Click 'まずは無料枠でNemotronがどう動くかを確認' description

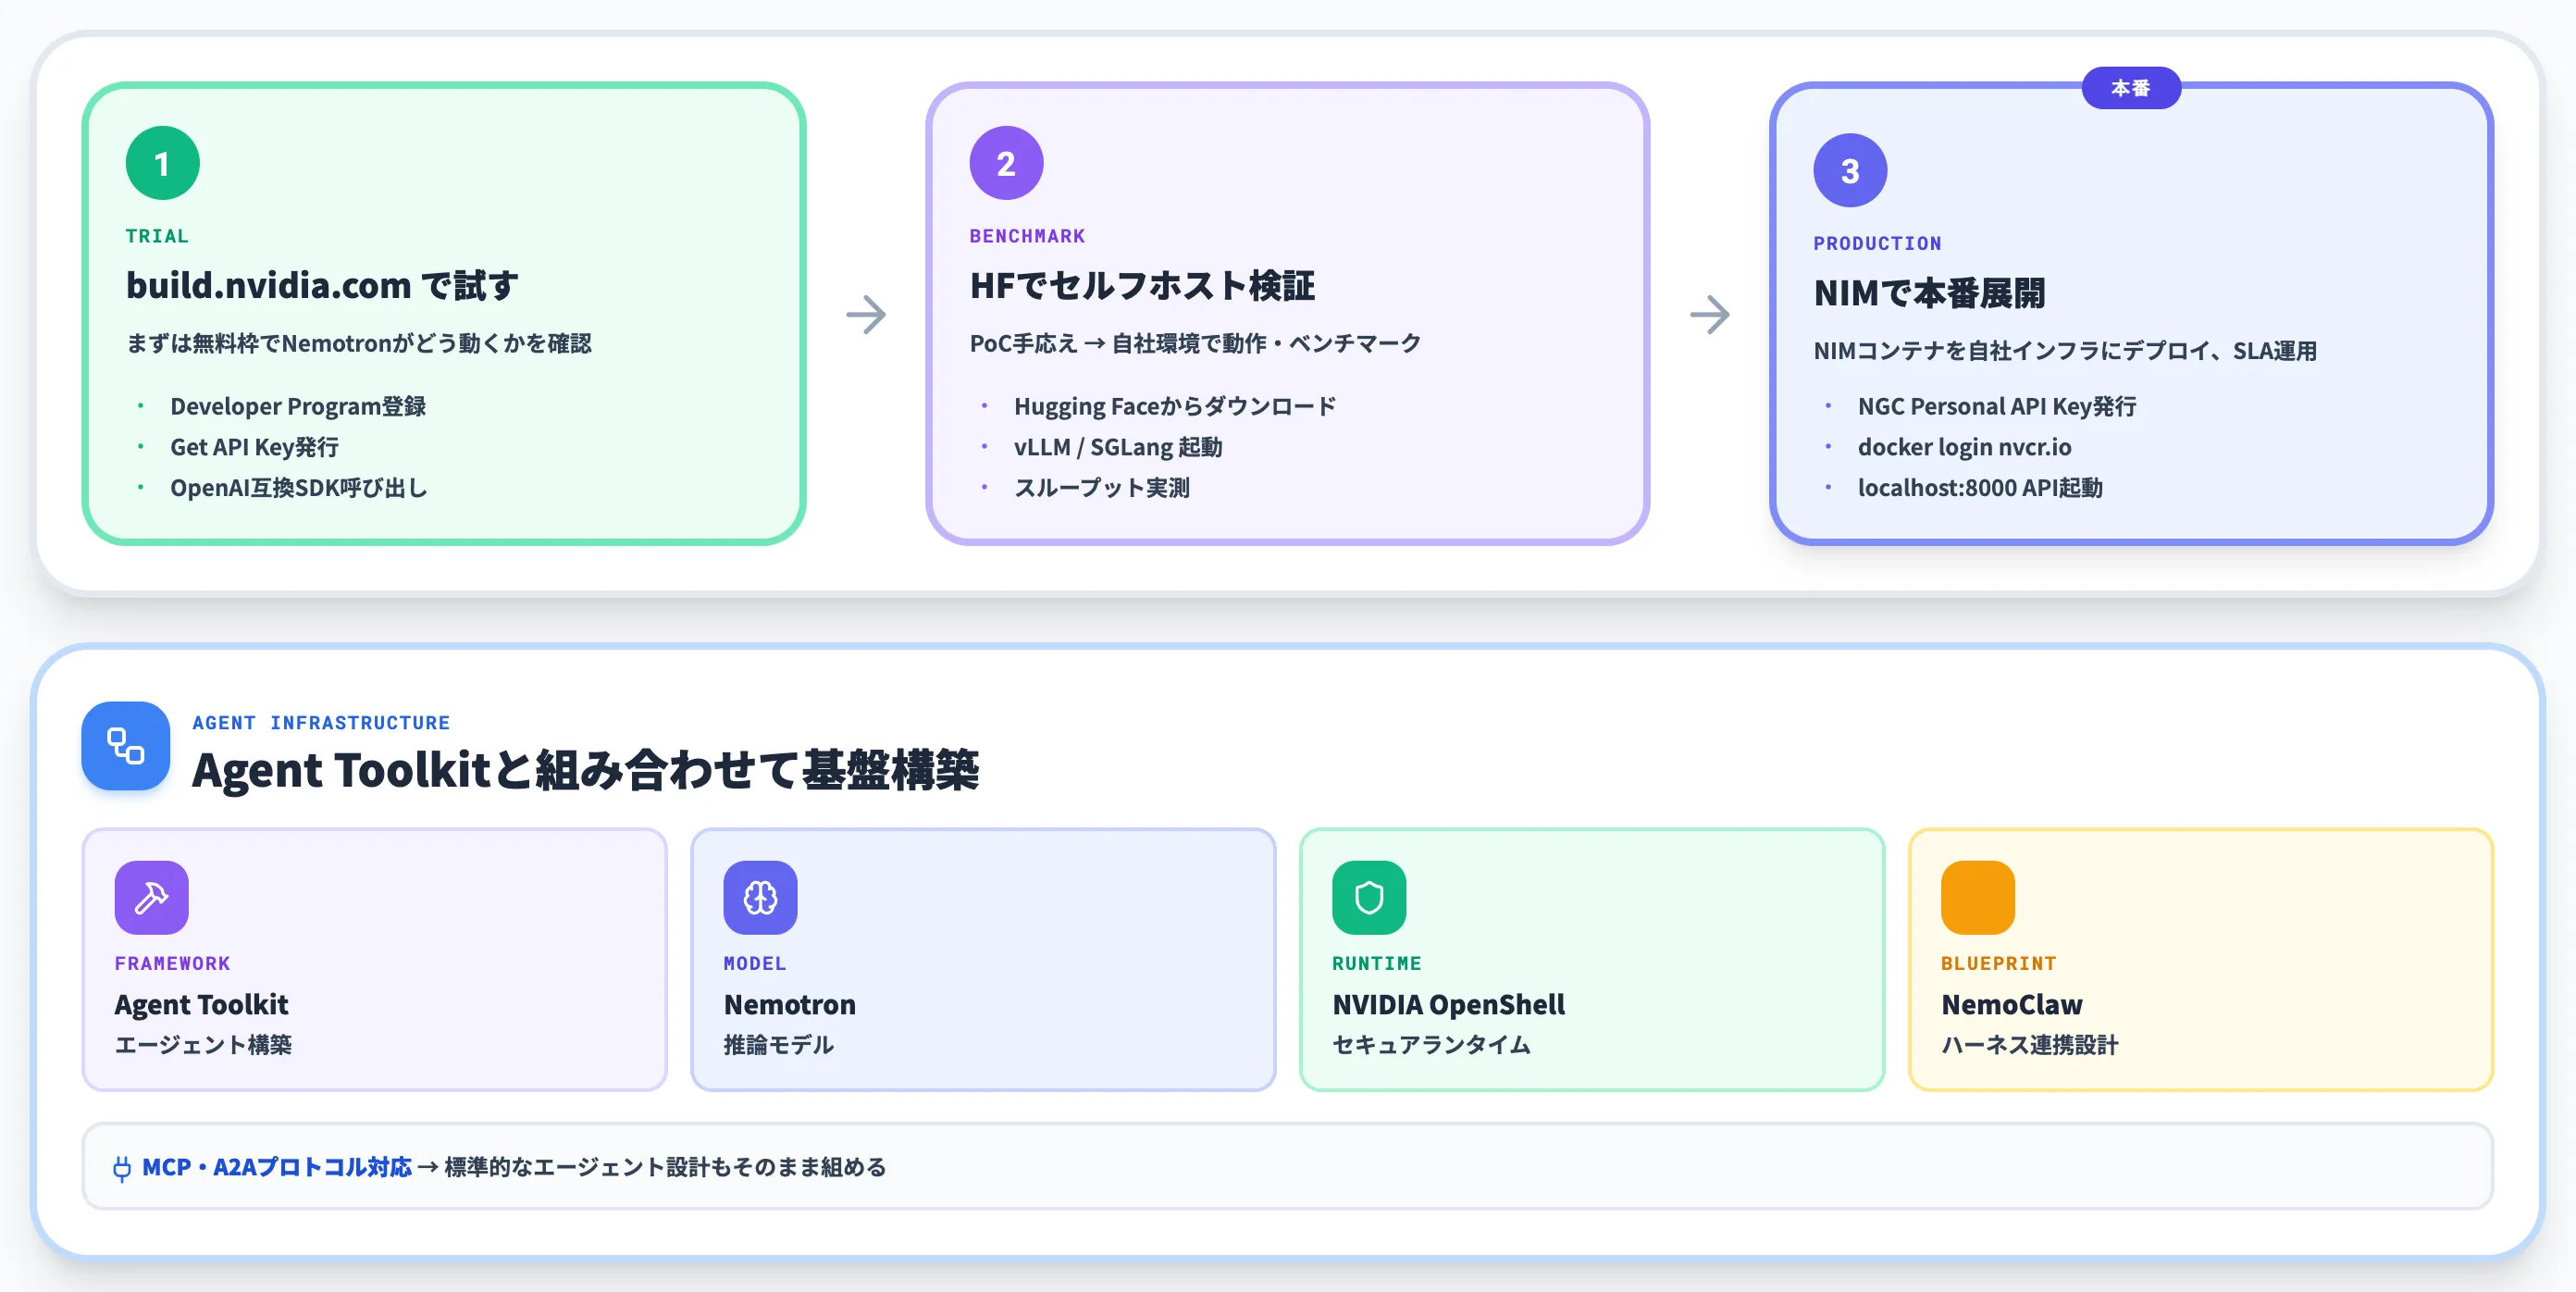(359, 343)
